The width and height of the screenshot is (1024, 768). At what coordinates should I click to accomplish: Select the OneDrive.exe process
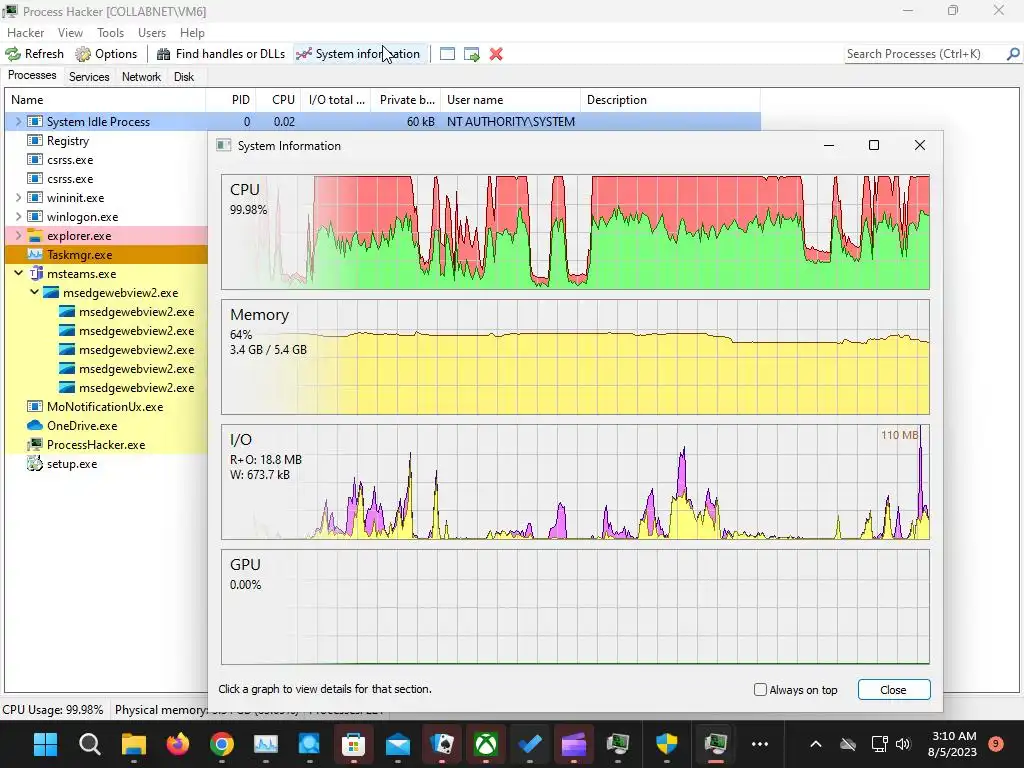coord(106,426)
